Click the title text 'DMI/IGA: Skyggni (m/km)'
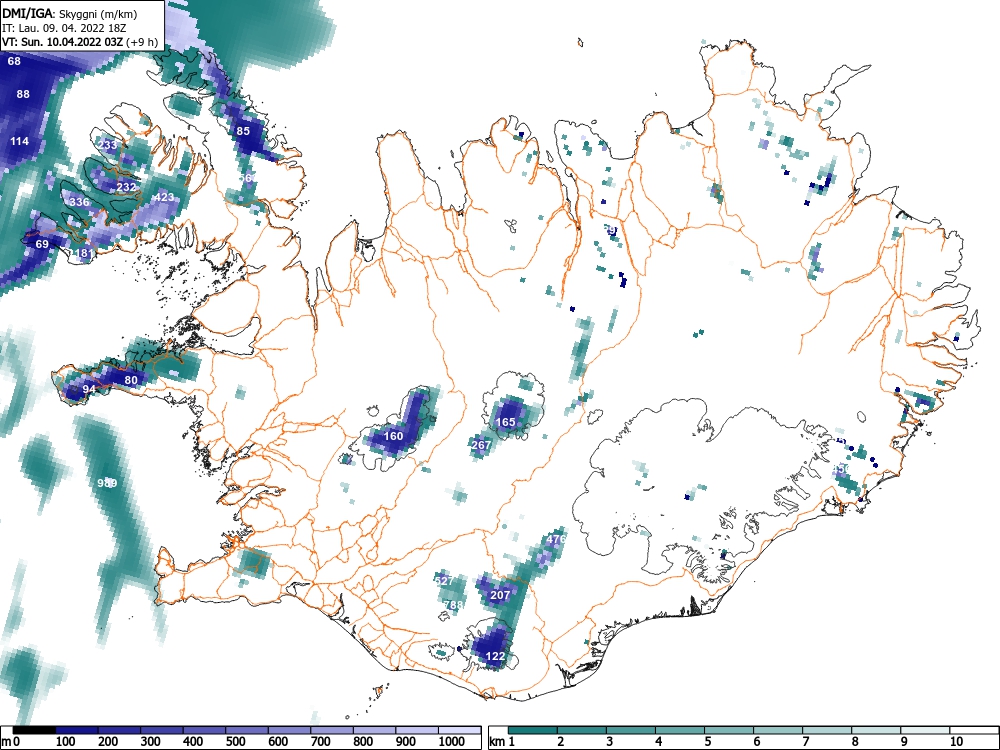Viewport: 1000px width, 750px height. click(x=70, y=13)
